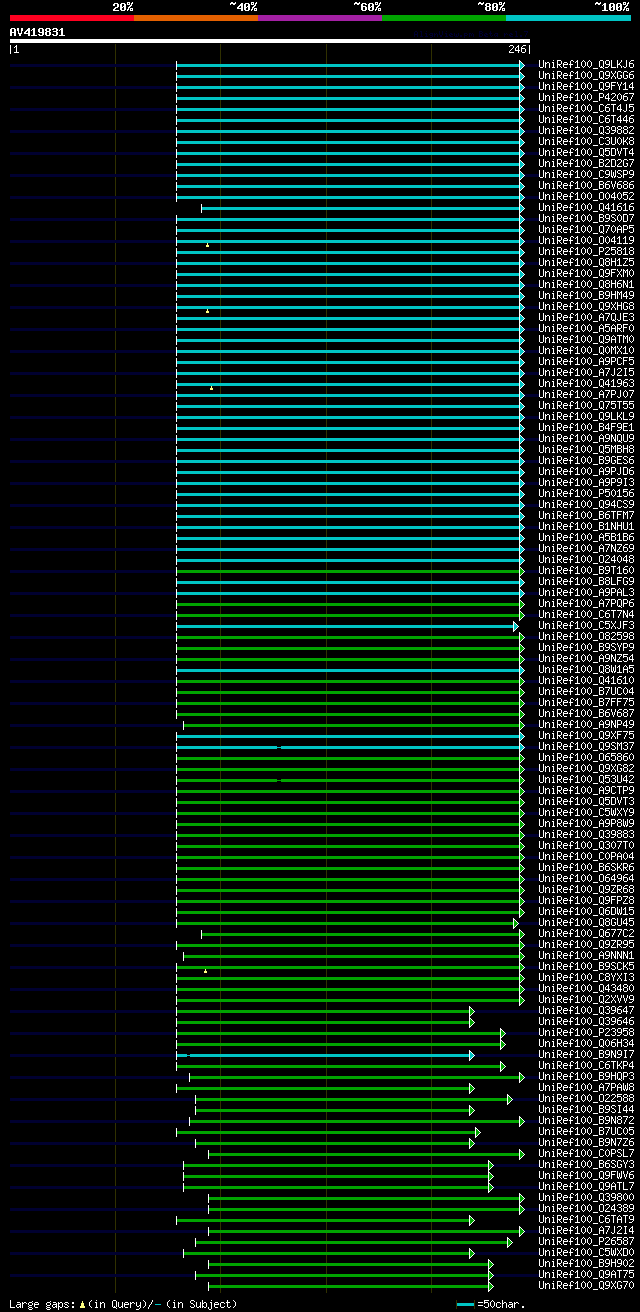640x1312 pixels.
Task: Select the label UniRef100_O22588
Action: pos(586,1098)
